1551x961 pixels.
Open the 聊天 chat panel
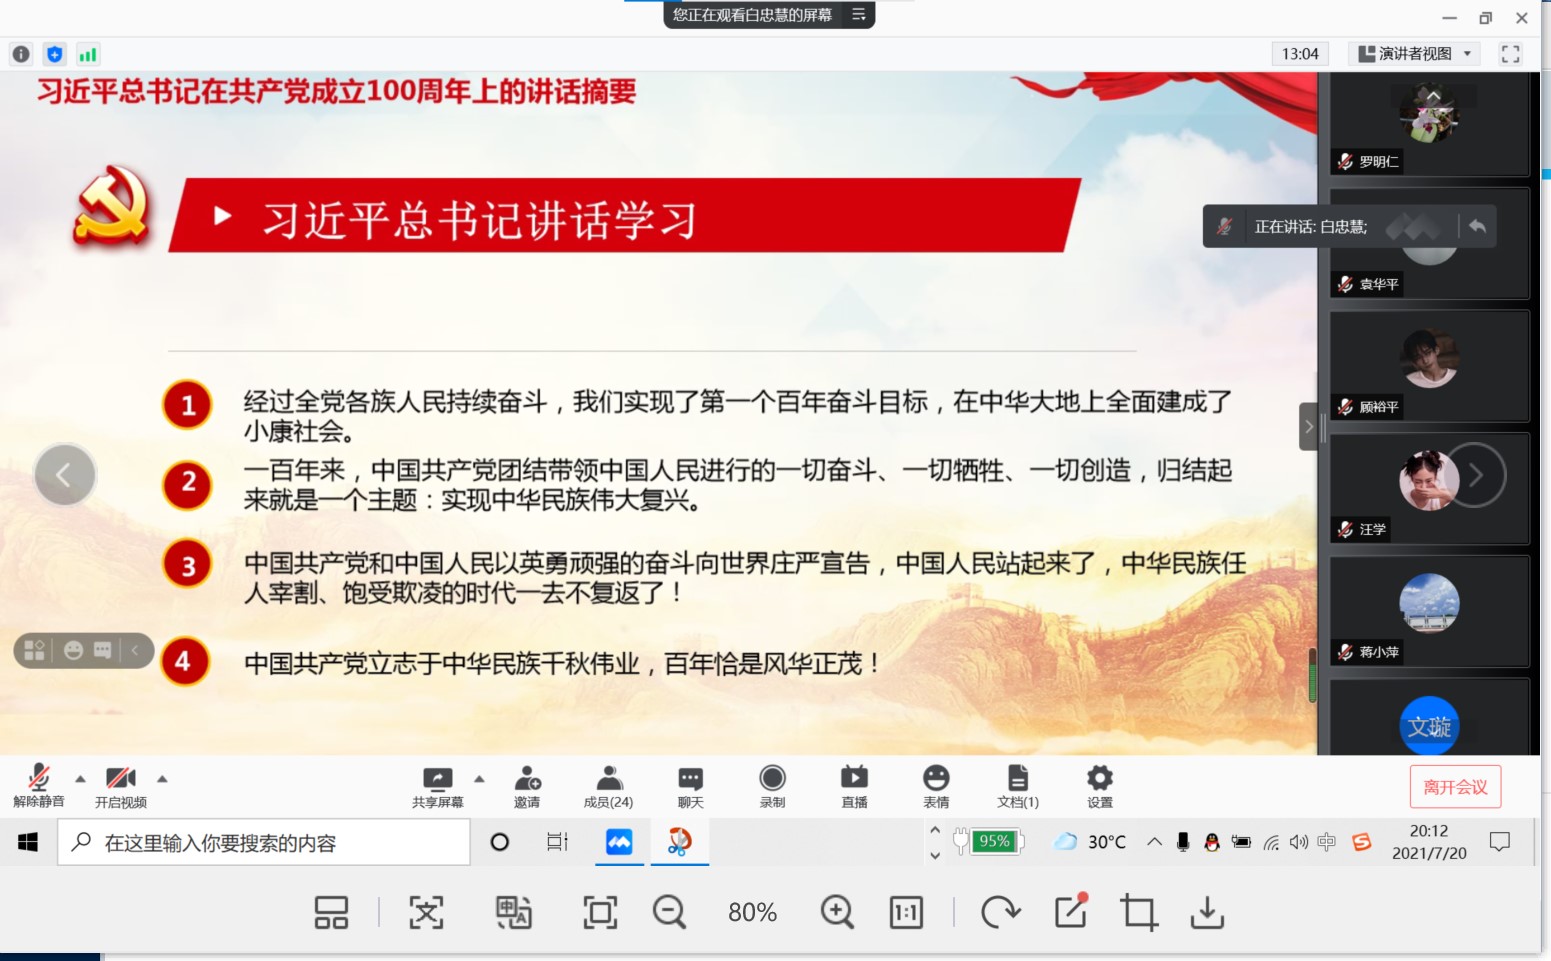(690, 780)
